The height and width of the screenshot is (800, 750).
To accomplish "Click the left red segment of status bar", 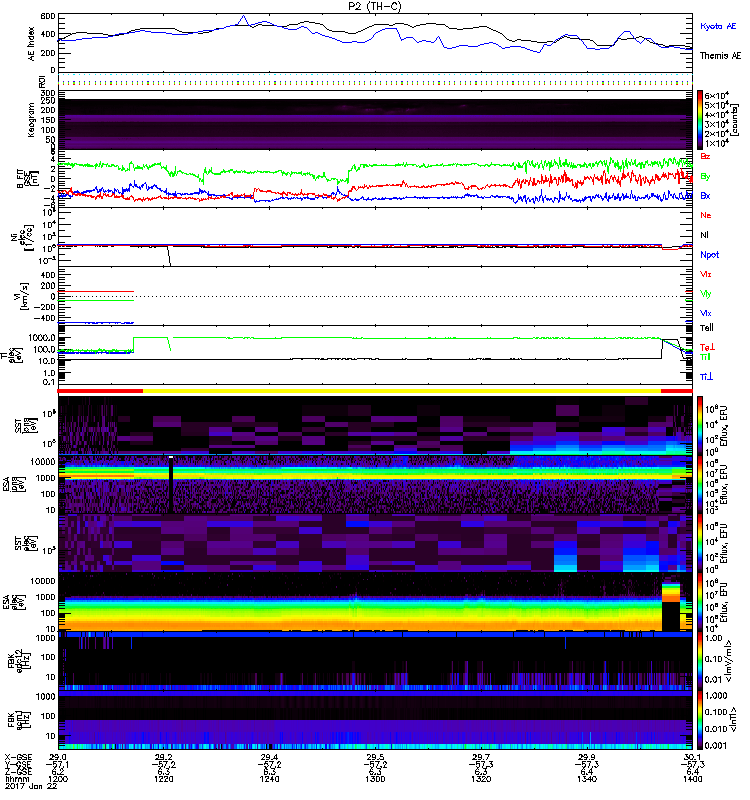I will tap(101, 391).
